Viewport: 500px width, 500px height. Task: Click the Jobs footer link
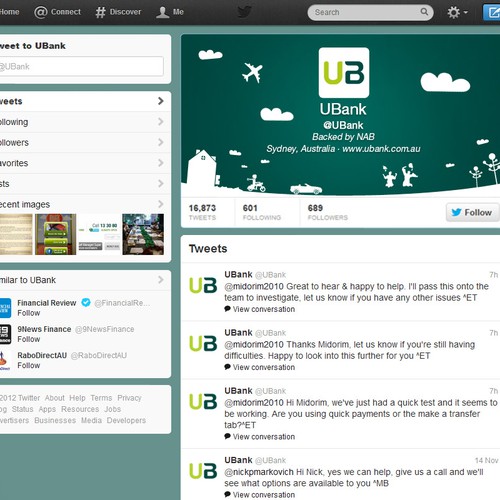(x=113, y=409)
